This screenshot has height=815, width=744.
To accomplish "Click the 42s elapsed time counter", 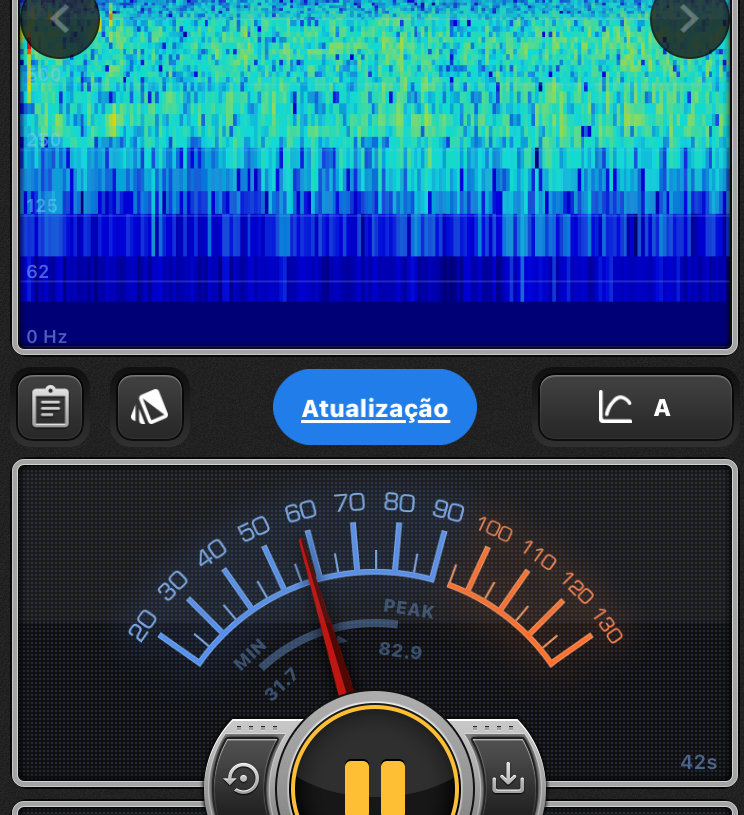I will pyautogui.click(x=698, y=762).
